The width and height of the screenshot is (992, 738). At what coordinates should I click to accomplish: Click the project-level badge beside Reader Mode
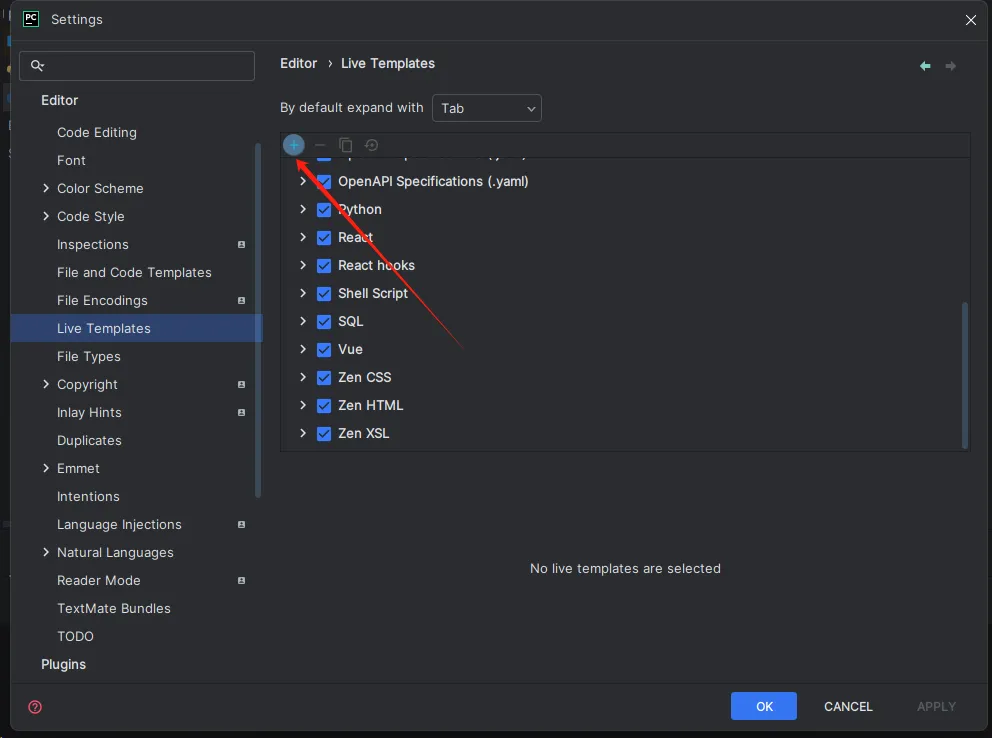coord(241,581)
